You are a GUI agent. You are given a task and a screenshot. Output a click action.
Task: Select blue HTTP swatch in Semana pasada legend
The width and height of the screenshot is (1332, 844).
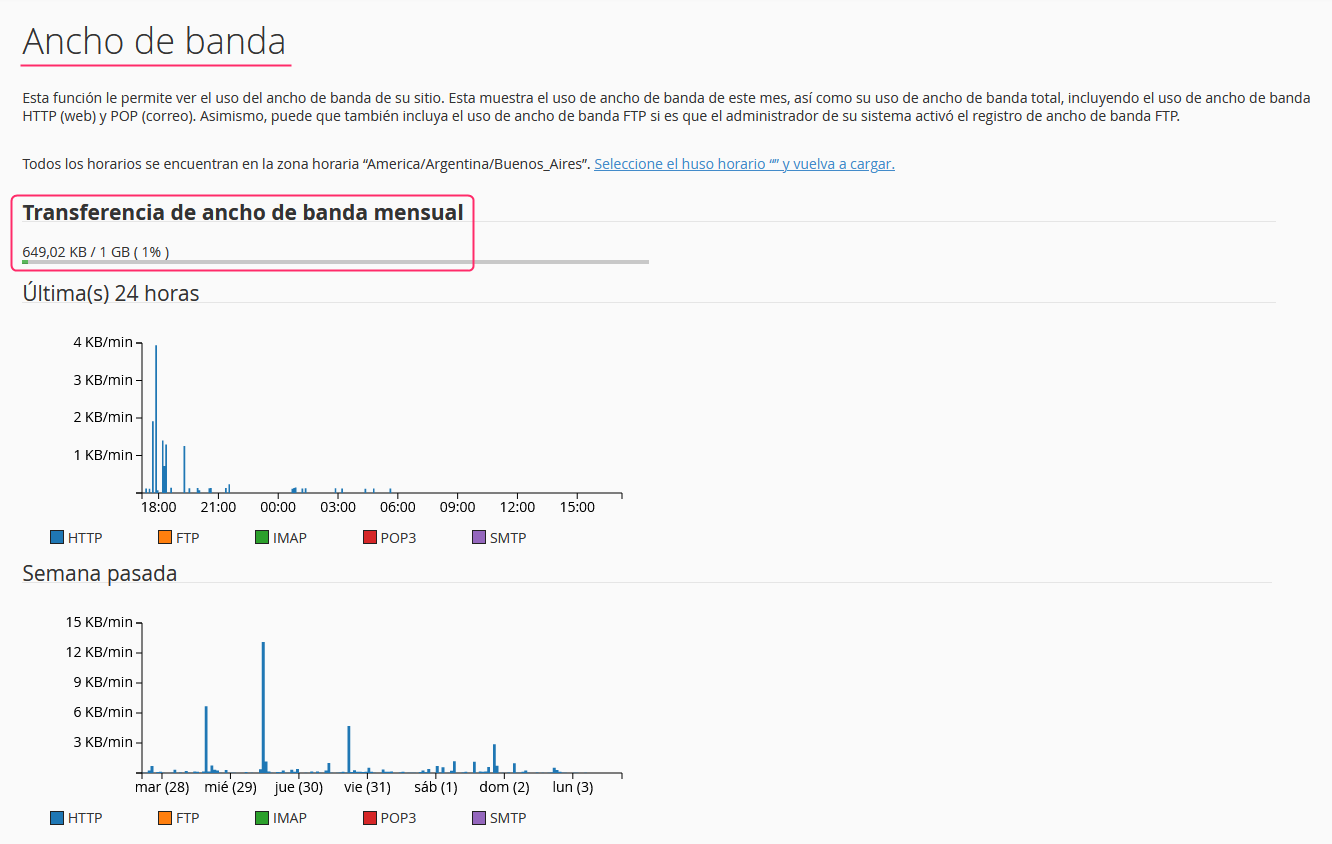click(x=57, y=817)
